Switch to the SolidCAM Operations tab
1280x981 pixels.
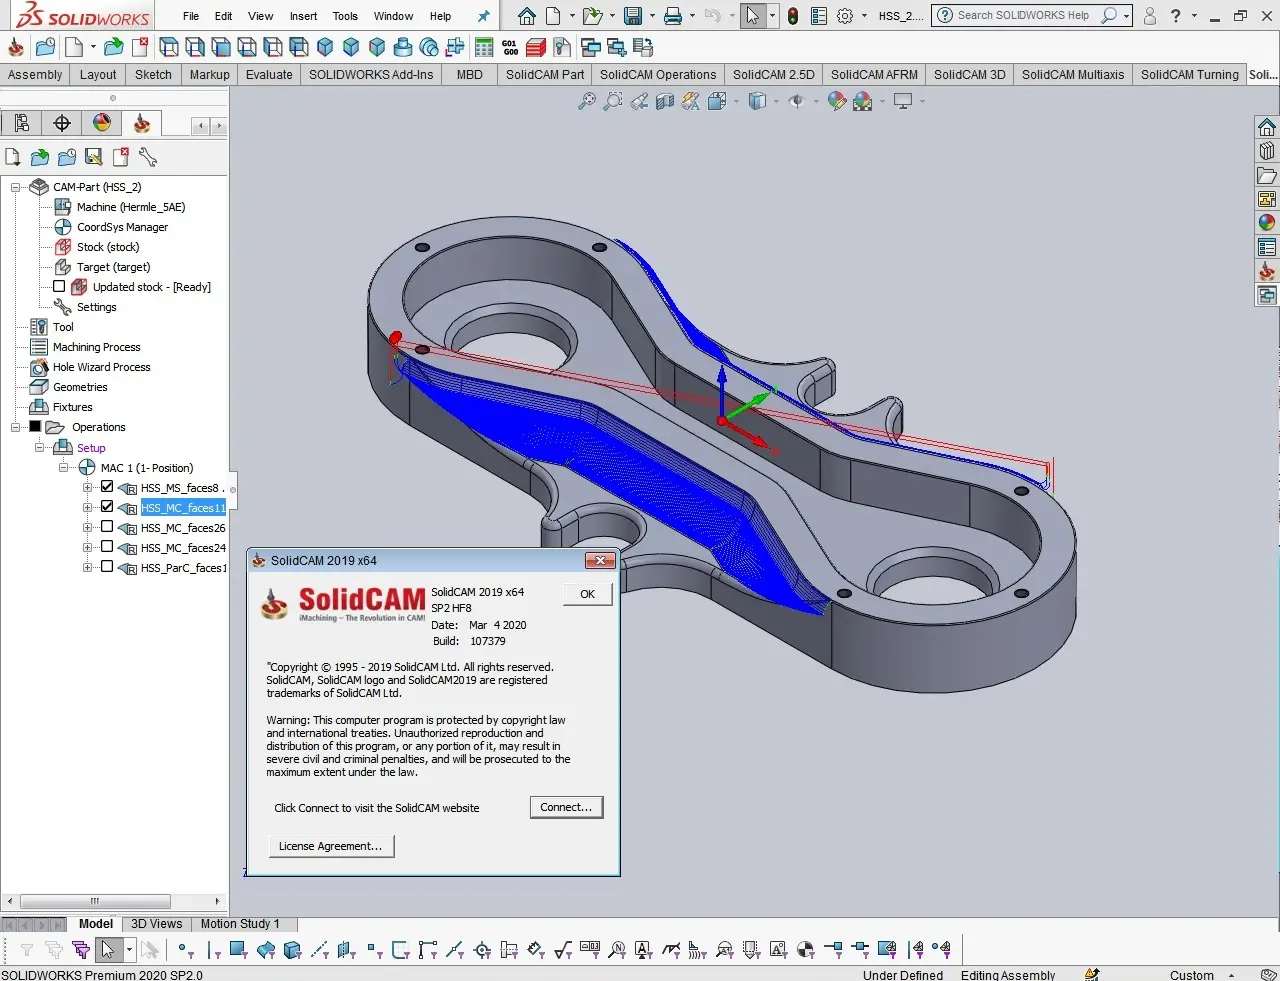658,75
